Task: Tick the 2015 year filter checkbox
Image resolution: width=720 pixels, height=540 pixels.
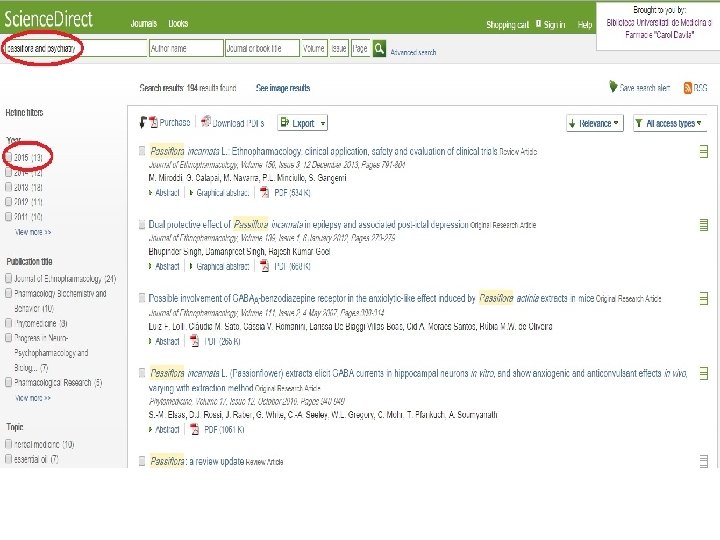Action: [8, 157]
